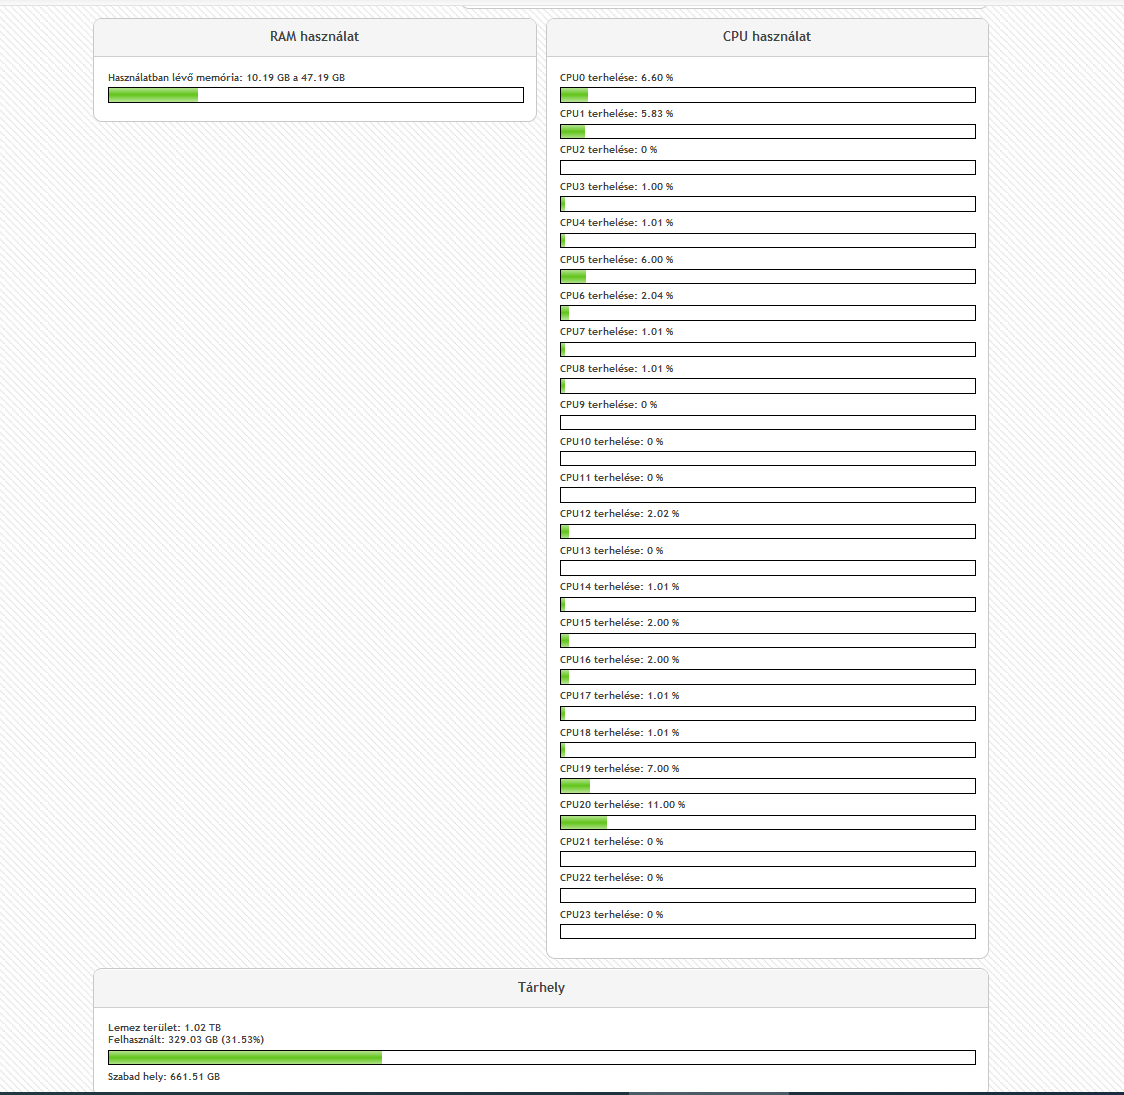Screen dimensions: 1124x1095
Task: Click the CPU4 load bar
Action: (768, 241)
